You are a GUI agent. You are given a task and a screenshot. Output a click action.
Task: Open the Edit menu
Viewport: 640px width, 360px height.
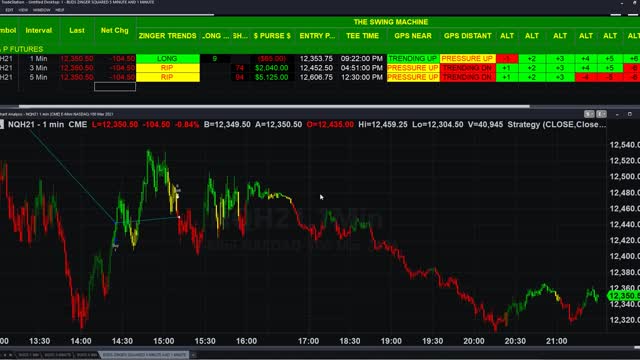point(9,10)
